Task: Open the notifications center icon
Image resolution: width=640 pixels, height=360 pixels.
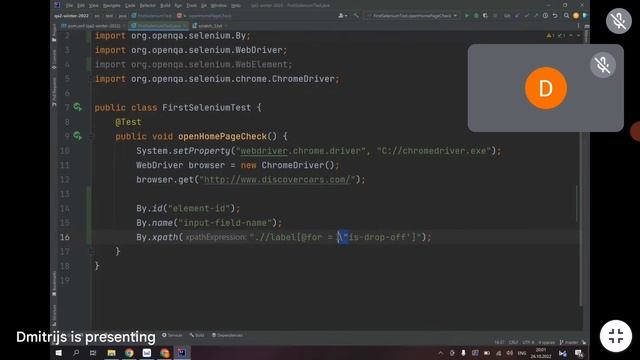Action: coord(579,353)
